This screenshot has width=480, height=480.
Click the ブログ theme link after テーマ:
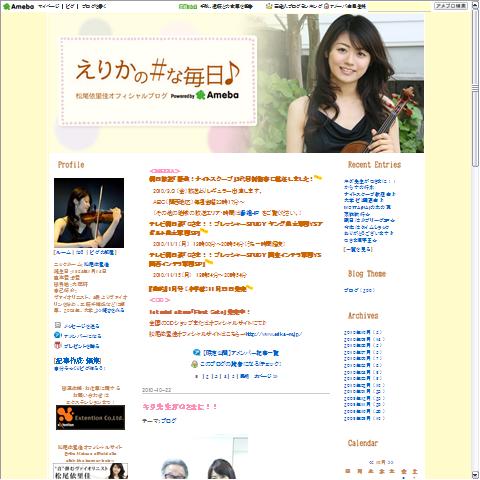pyautogui.click(x=169, y=421)
